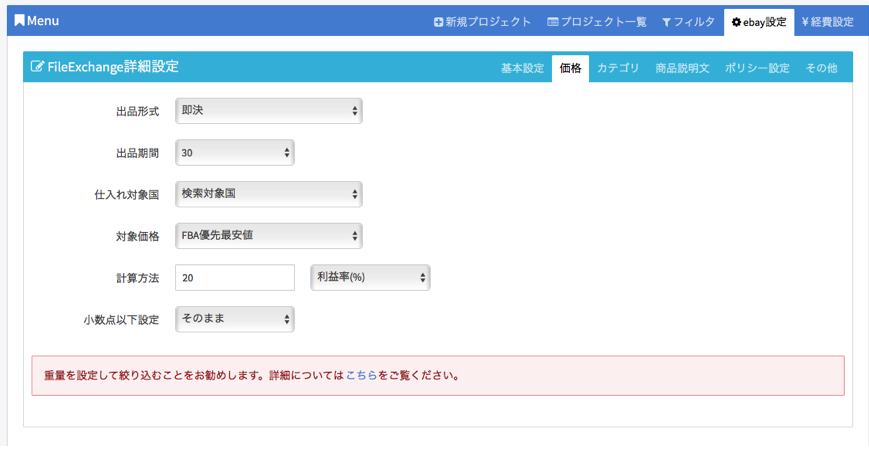This screenshot has width=869, height=450.
Task: Click the bookmark icon beside Menu
Action: click(19, 21)
